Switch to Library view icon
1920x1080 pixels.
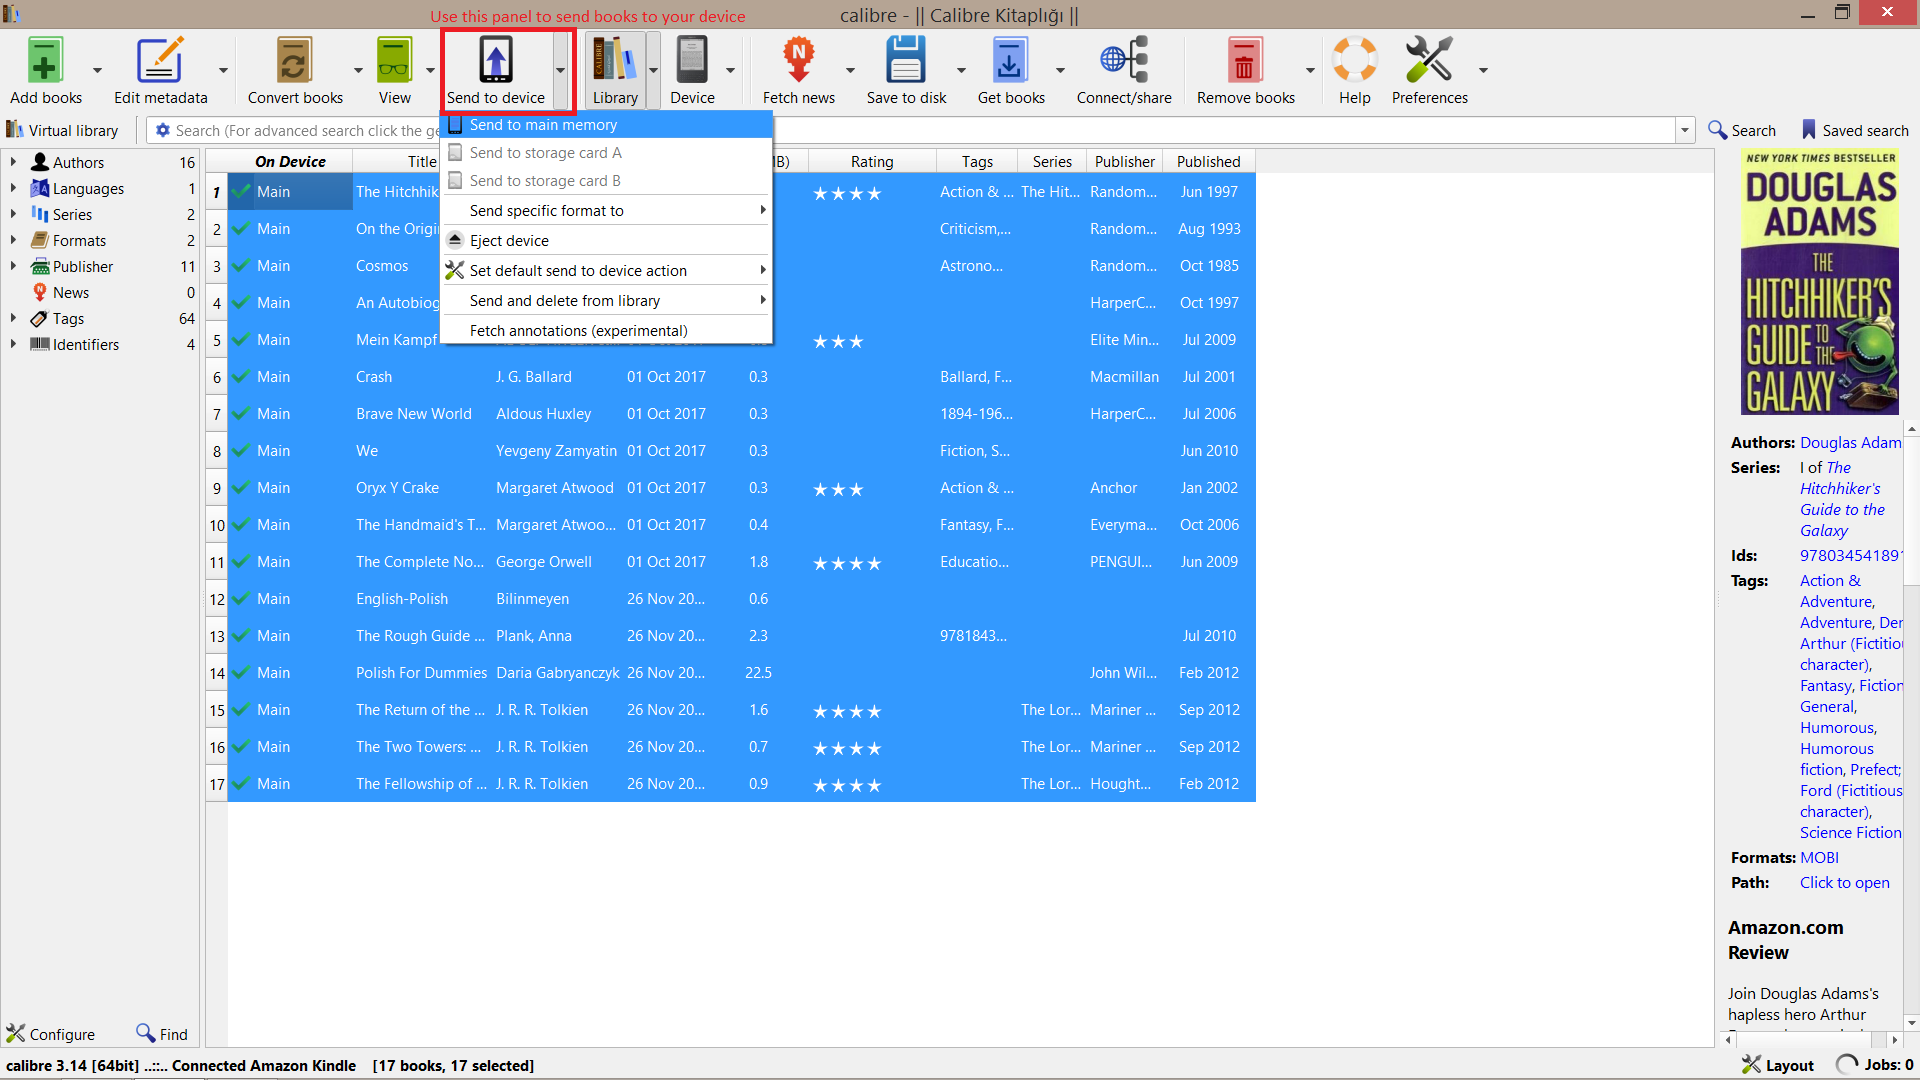click(614, 60)
